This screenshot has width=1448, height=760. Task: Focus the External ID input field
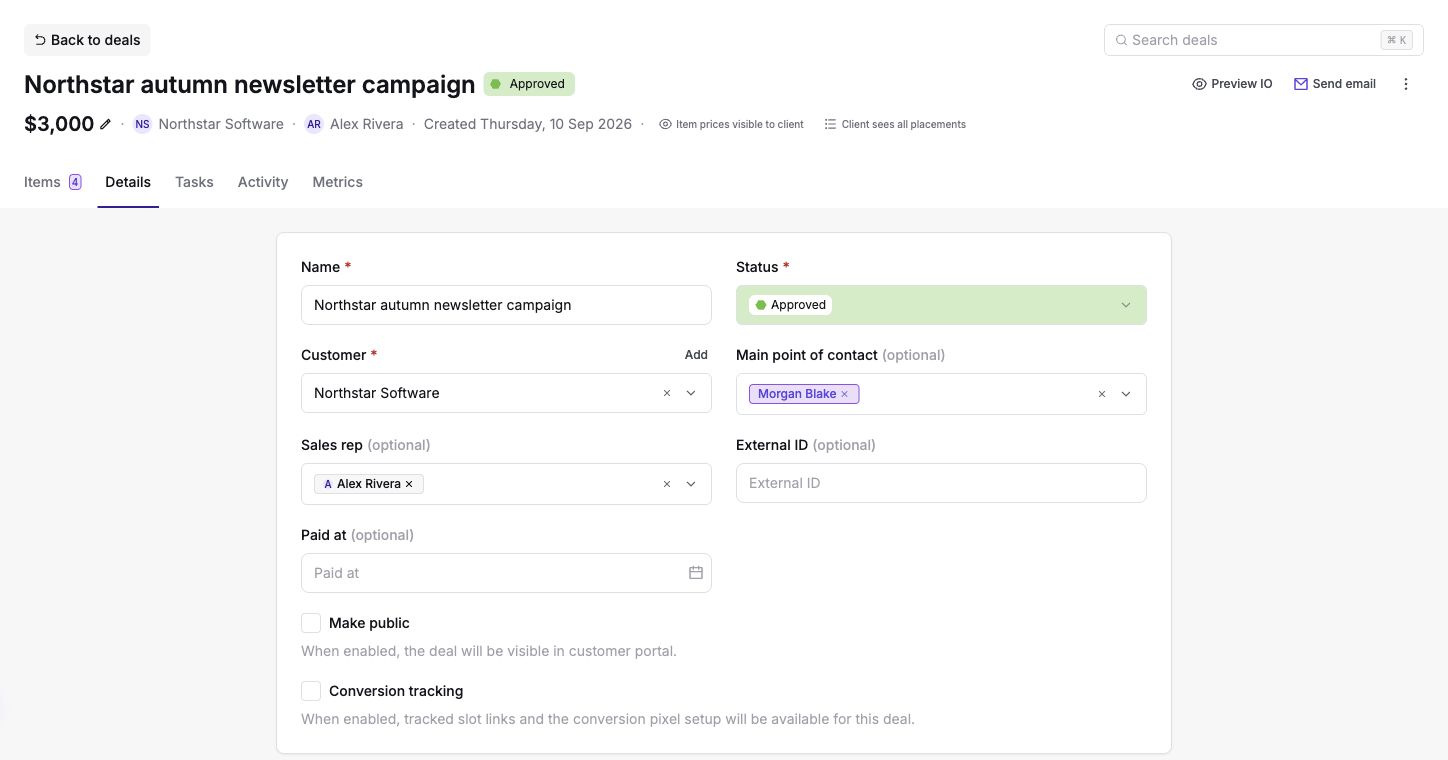[941, 483]
